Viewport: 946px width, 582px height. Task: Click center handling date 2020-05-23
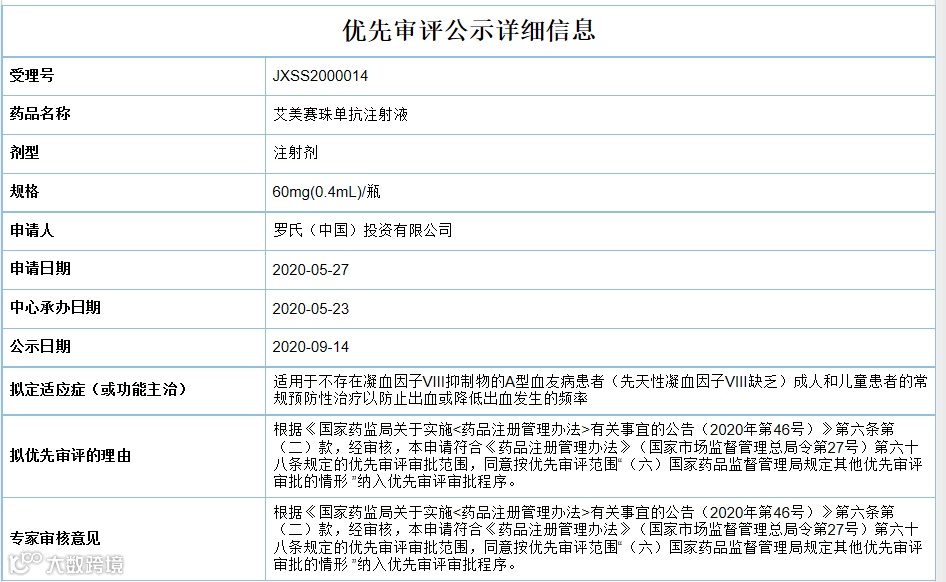pyautogui.click(x=311, y=309)
